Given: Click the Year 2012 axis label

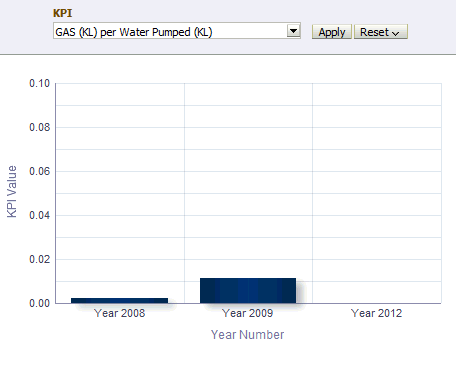Looking at the screenshot, I should pyautogui.click(x=377, y=313).
